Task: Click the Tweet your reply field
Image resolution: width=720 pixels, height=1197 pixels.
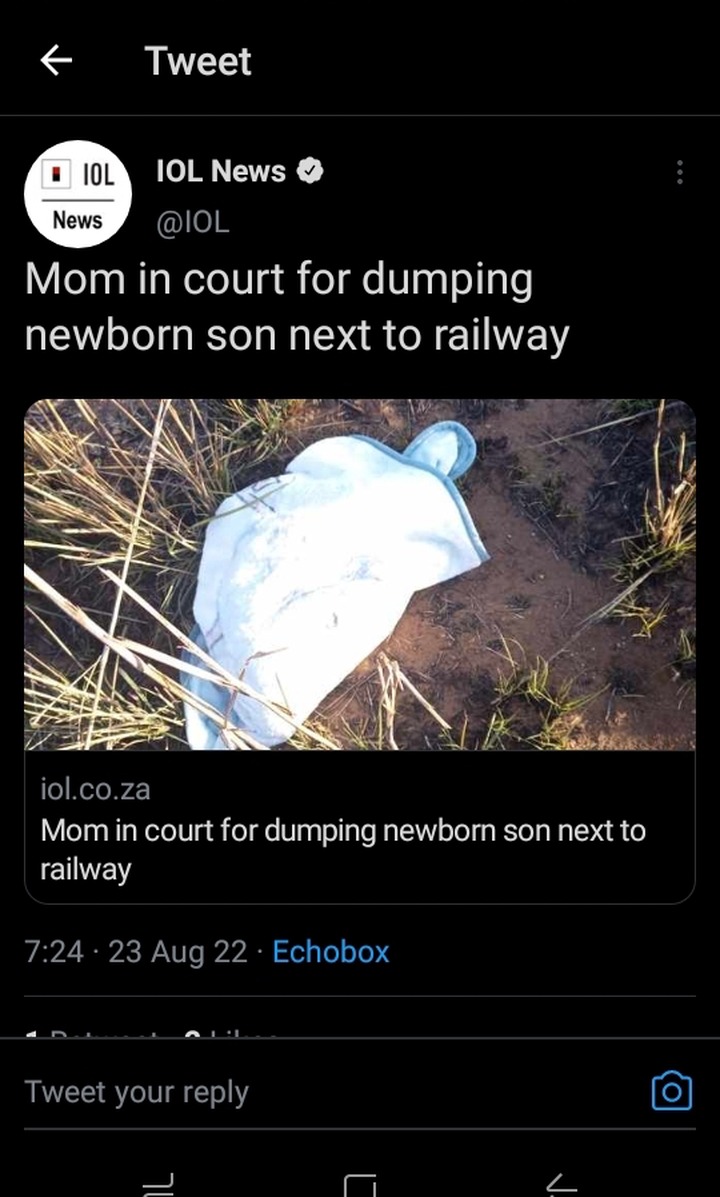Action: tap(328, 1092)
